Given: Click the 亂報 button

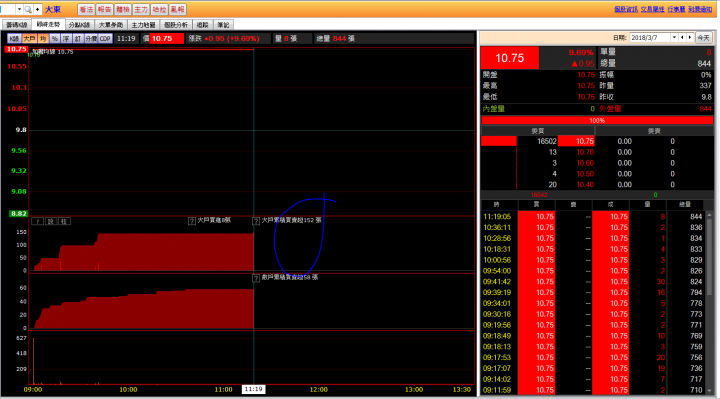Looking at the screenshot, I should 178,9.
